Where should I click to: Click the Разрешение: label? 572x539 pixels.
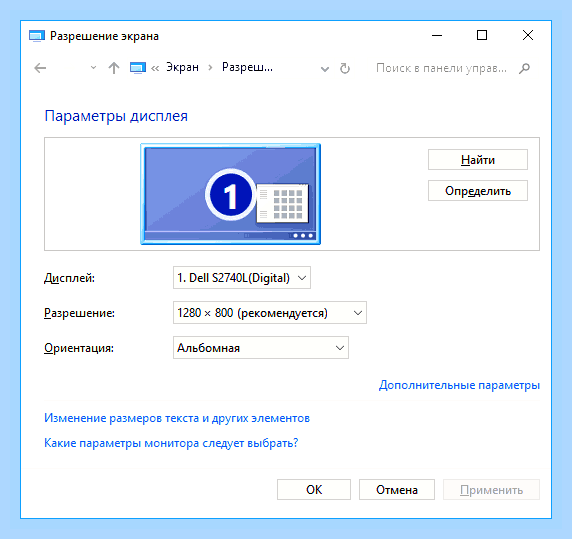pyautogui.click(x=80, y=313)
